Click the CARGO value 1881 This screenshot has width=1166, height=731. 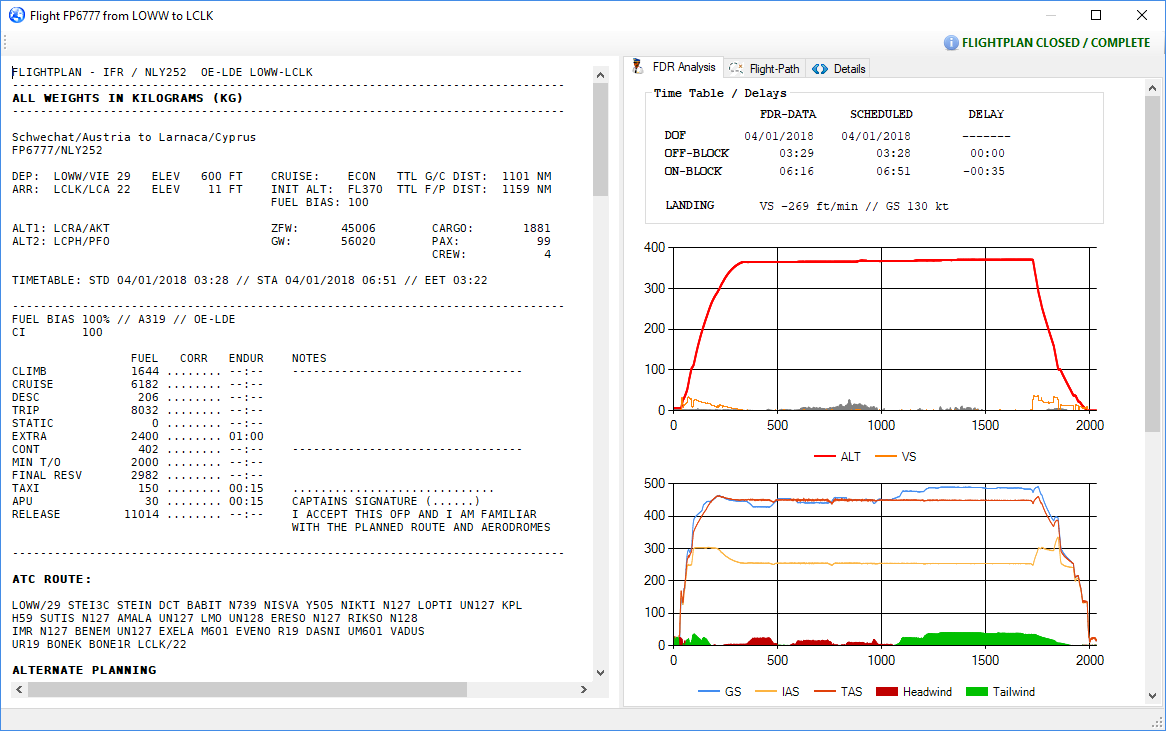click(537, 228)
